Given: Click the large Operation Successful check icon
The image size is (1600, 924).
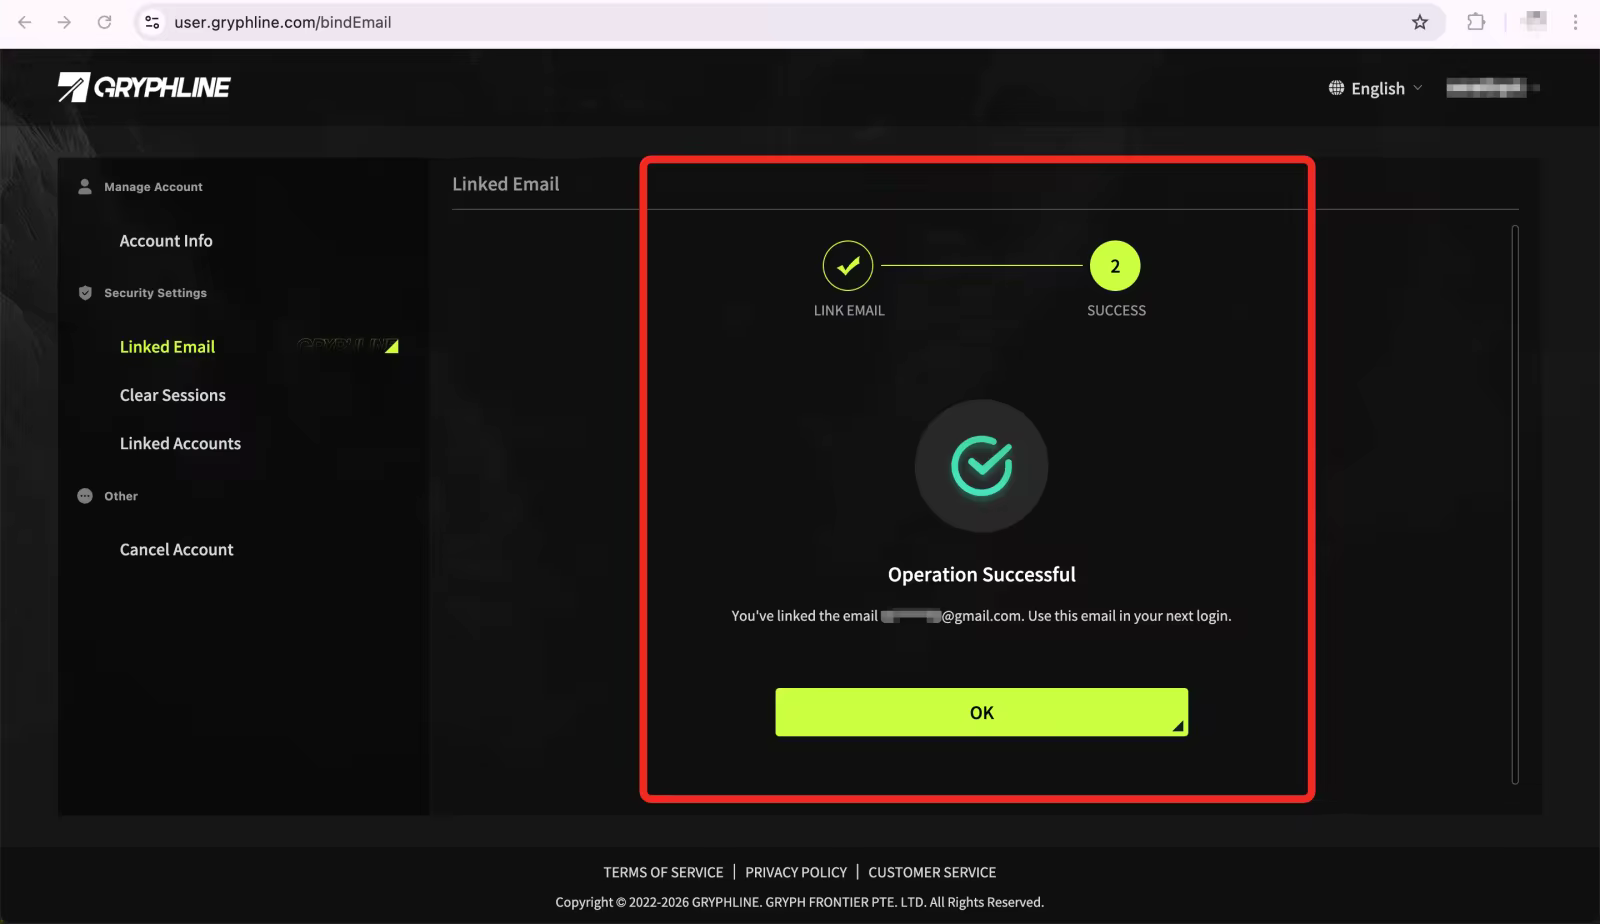Looking at the screenshot, I should (x=981, y=466).
